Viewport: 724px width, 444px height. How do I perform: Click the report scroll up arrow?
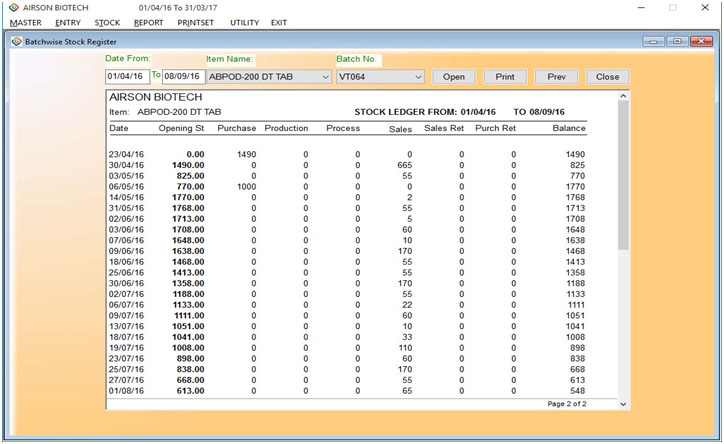624,97
